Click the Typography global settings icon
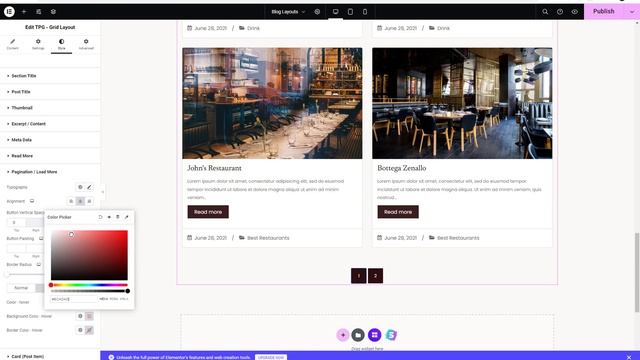Image resolution: width=640 pixels, height=360 pixels. coord(80,187)
